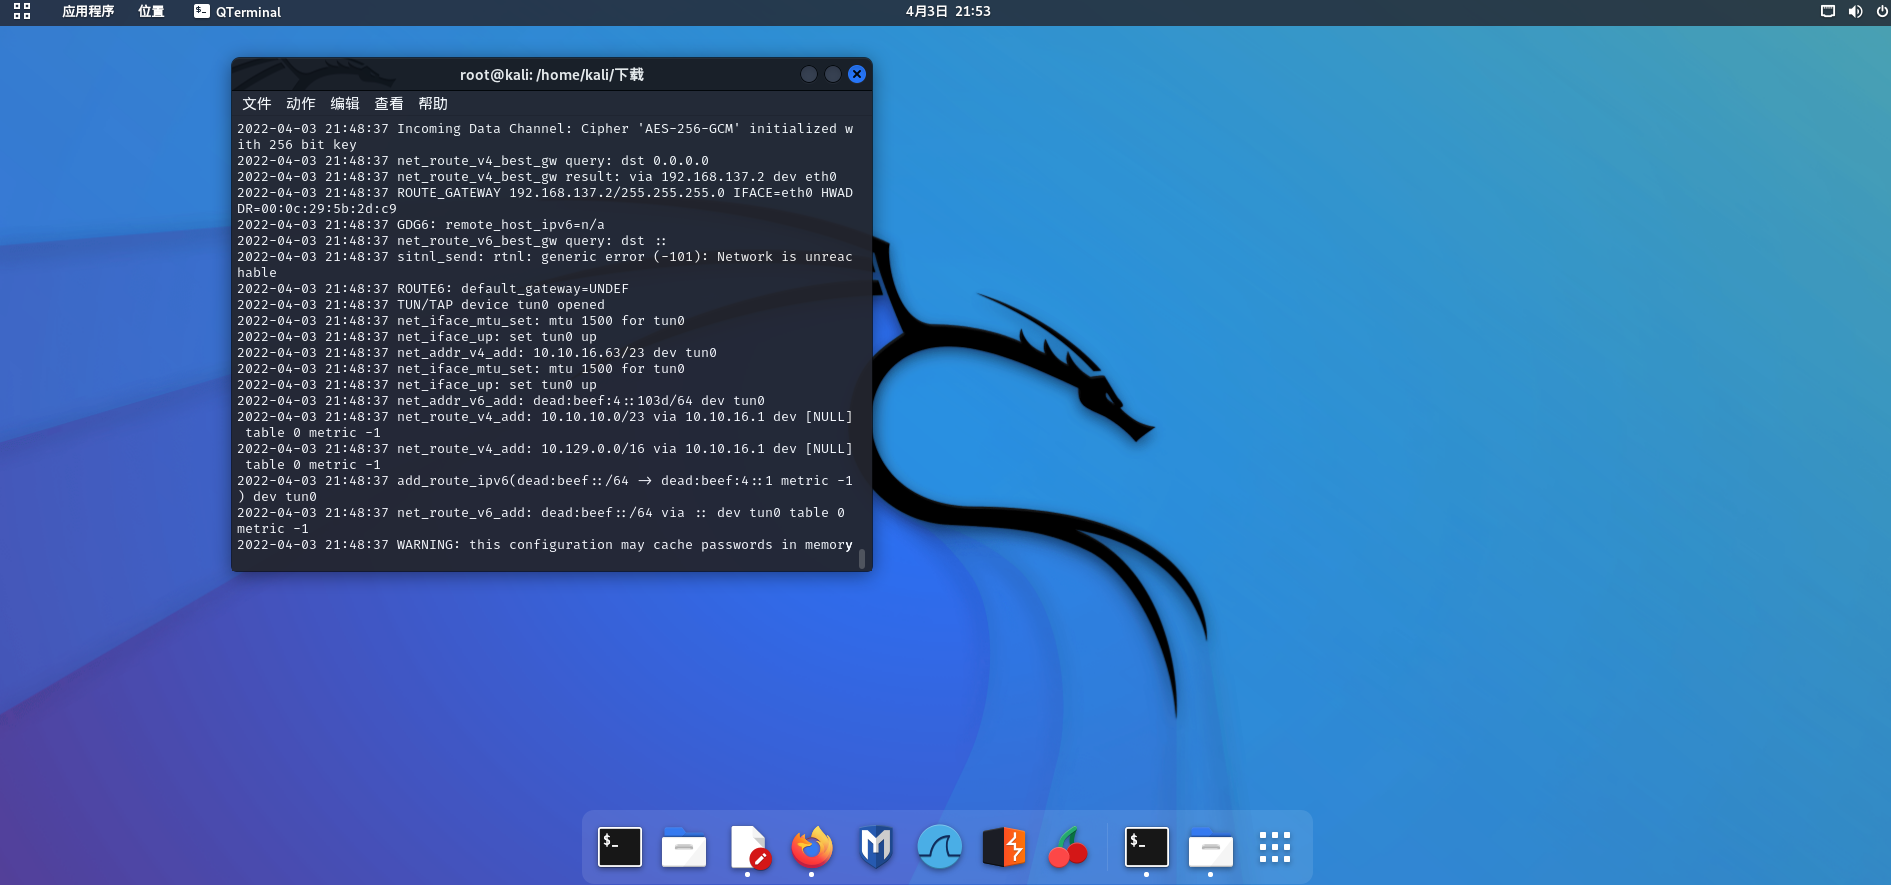Click the 'sitnl_send: rtnl: generic error' line
1891x885 pixels.
point(545,265)
